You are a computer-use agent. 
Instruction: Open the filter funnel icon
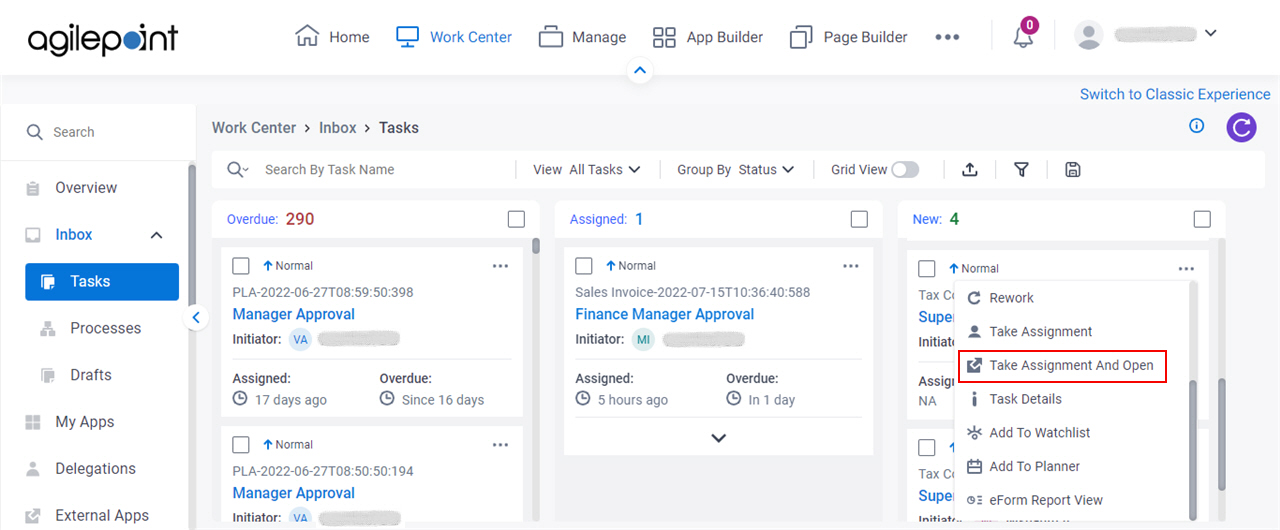tap(1021, 170)
